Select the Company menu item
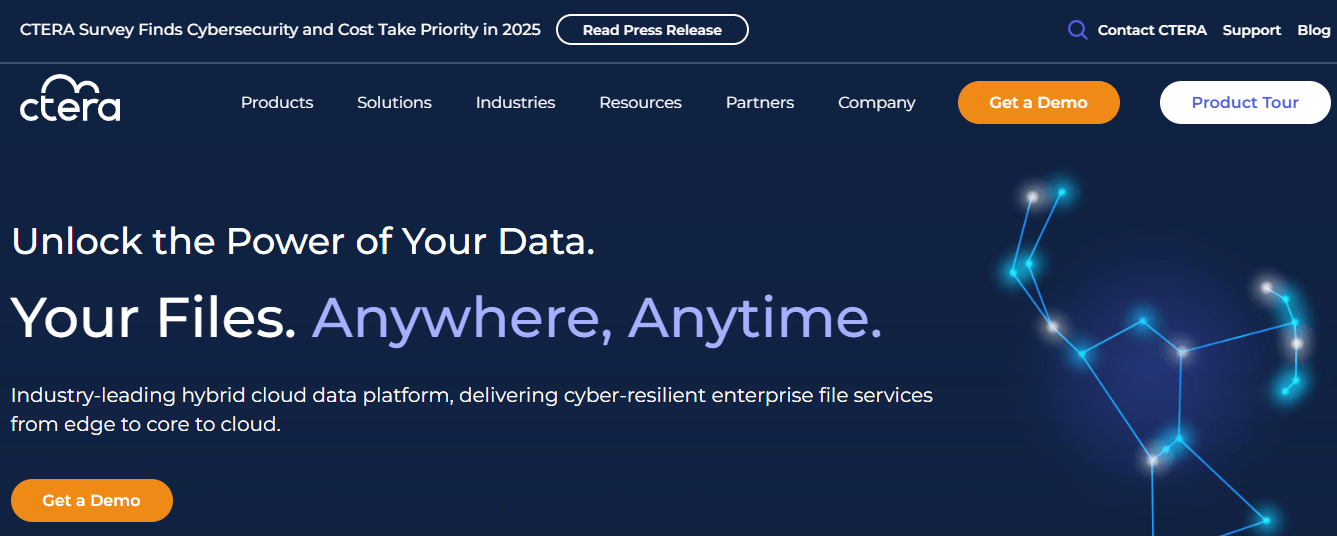The width and height of the screenshot is (1337, 536). point(876,102)
